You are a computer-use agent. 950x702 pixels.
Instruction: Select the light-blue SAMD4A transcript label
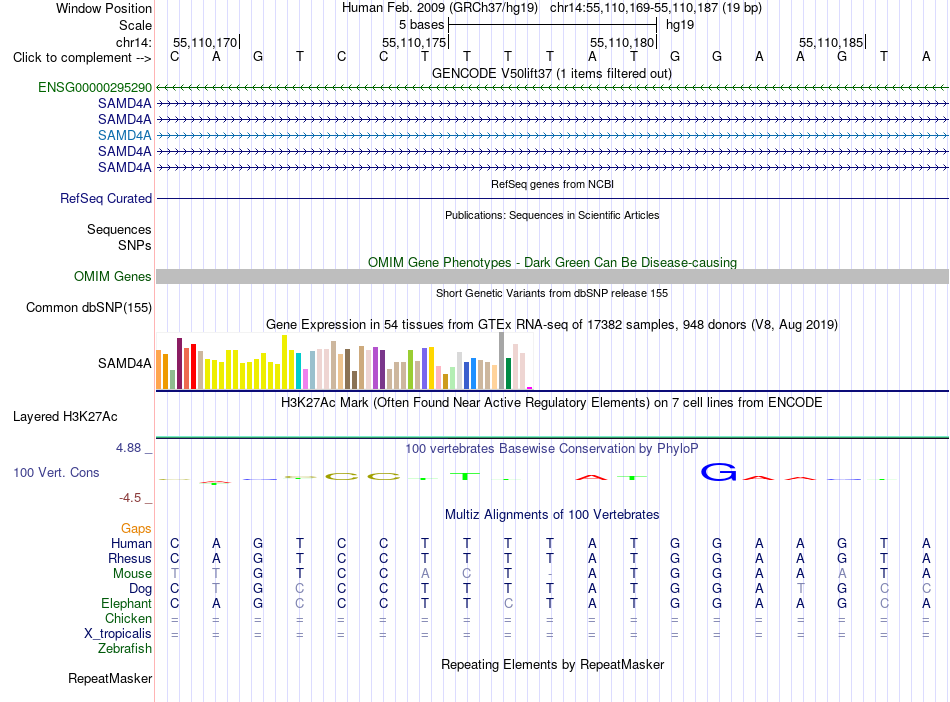(x=124, y=135)
